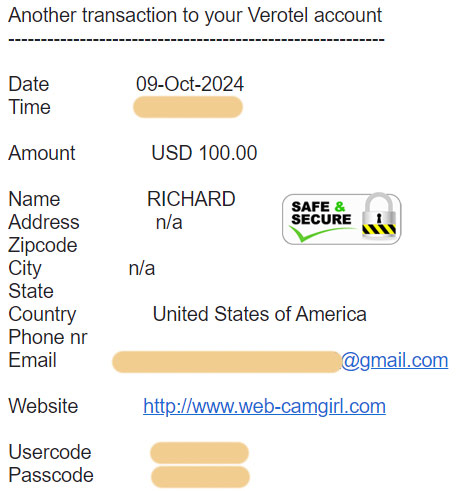The width and height of the screenshot is (457, 491).
Task: Click the redacted email username
Action: [x=227, y=362]
